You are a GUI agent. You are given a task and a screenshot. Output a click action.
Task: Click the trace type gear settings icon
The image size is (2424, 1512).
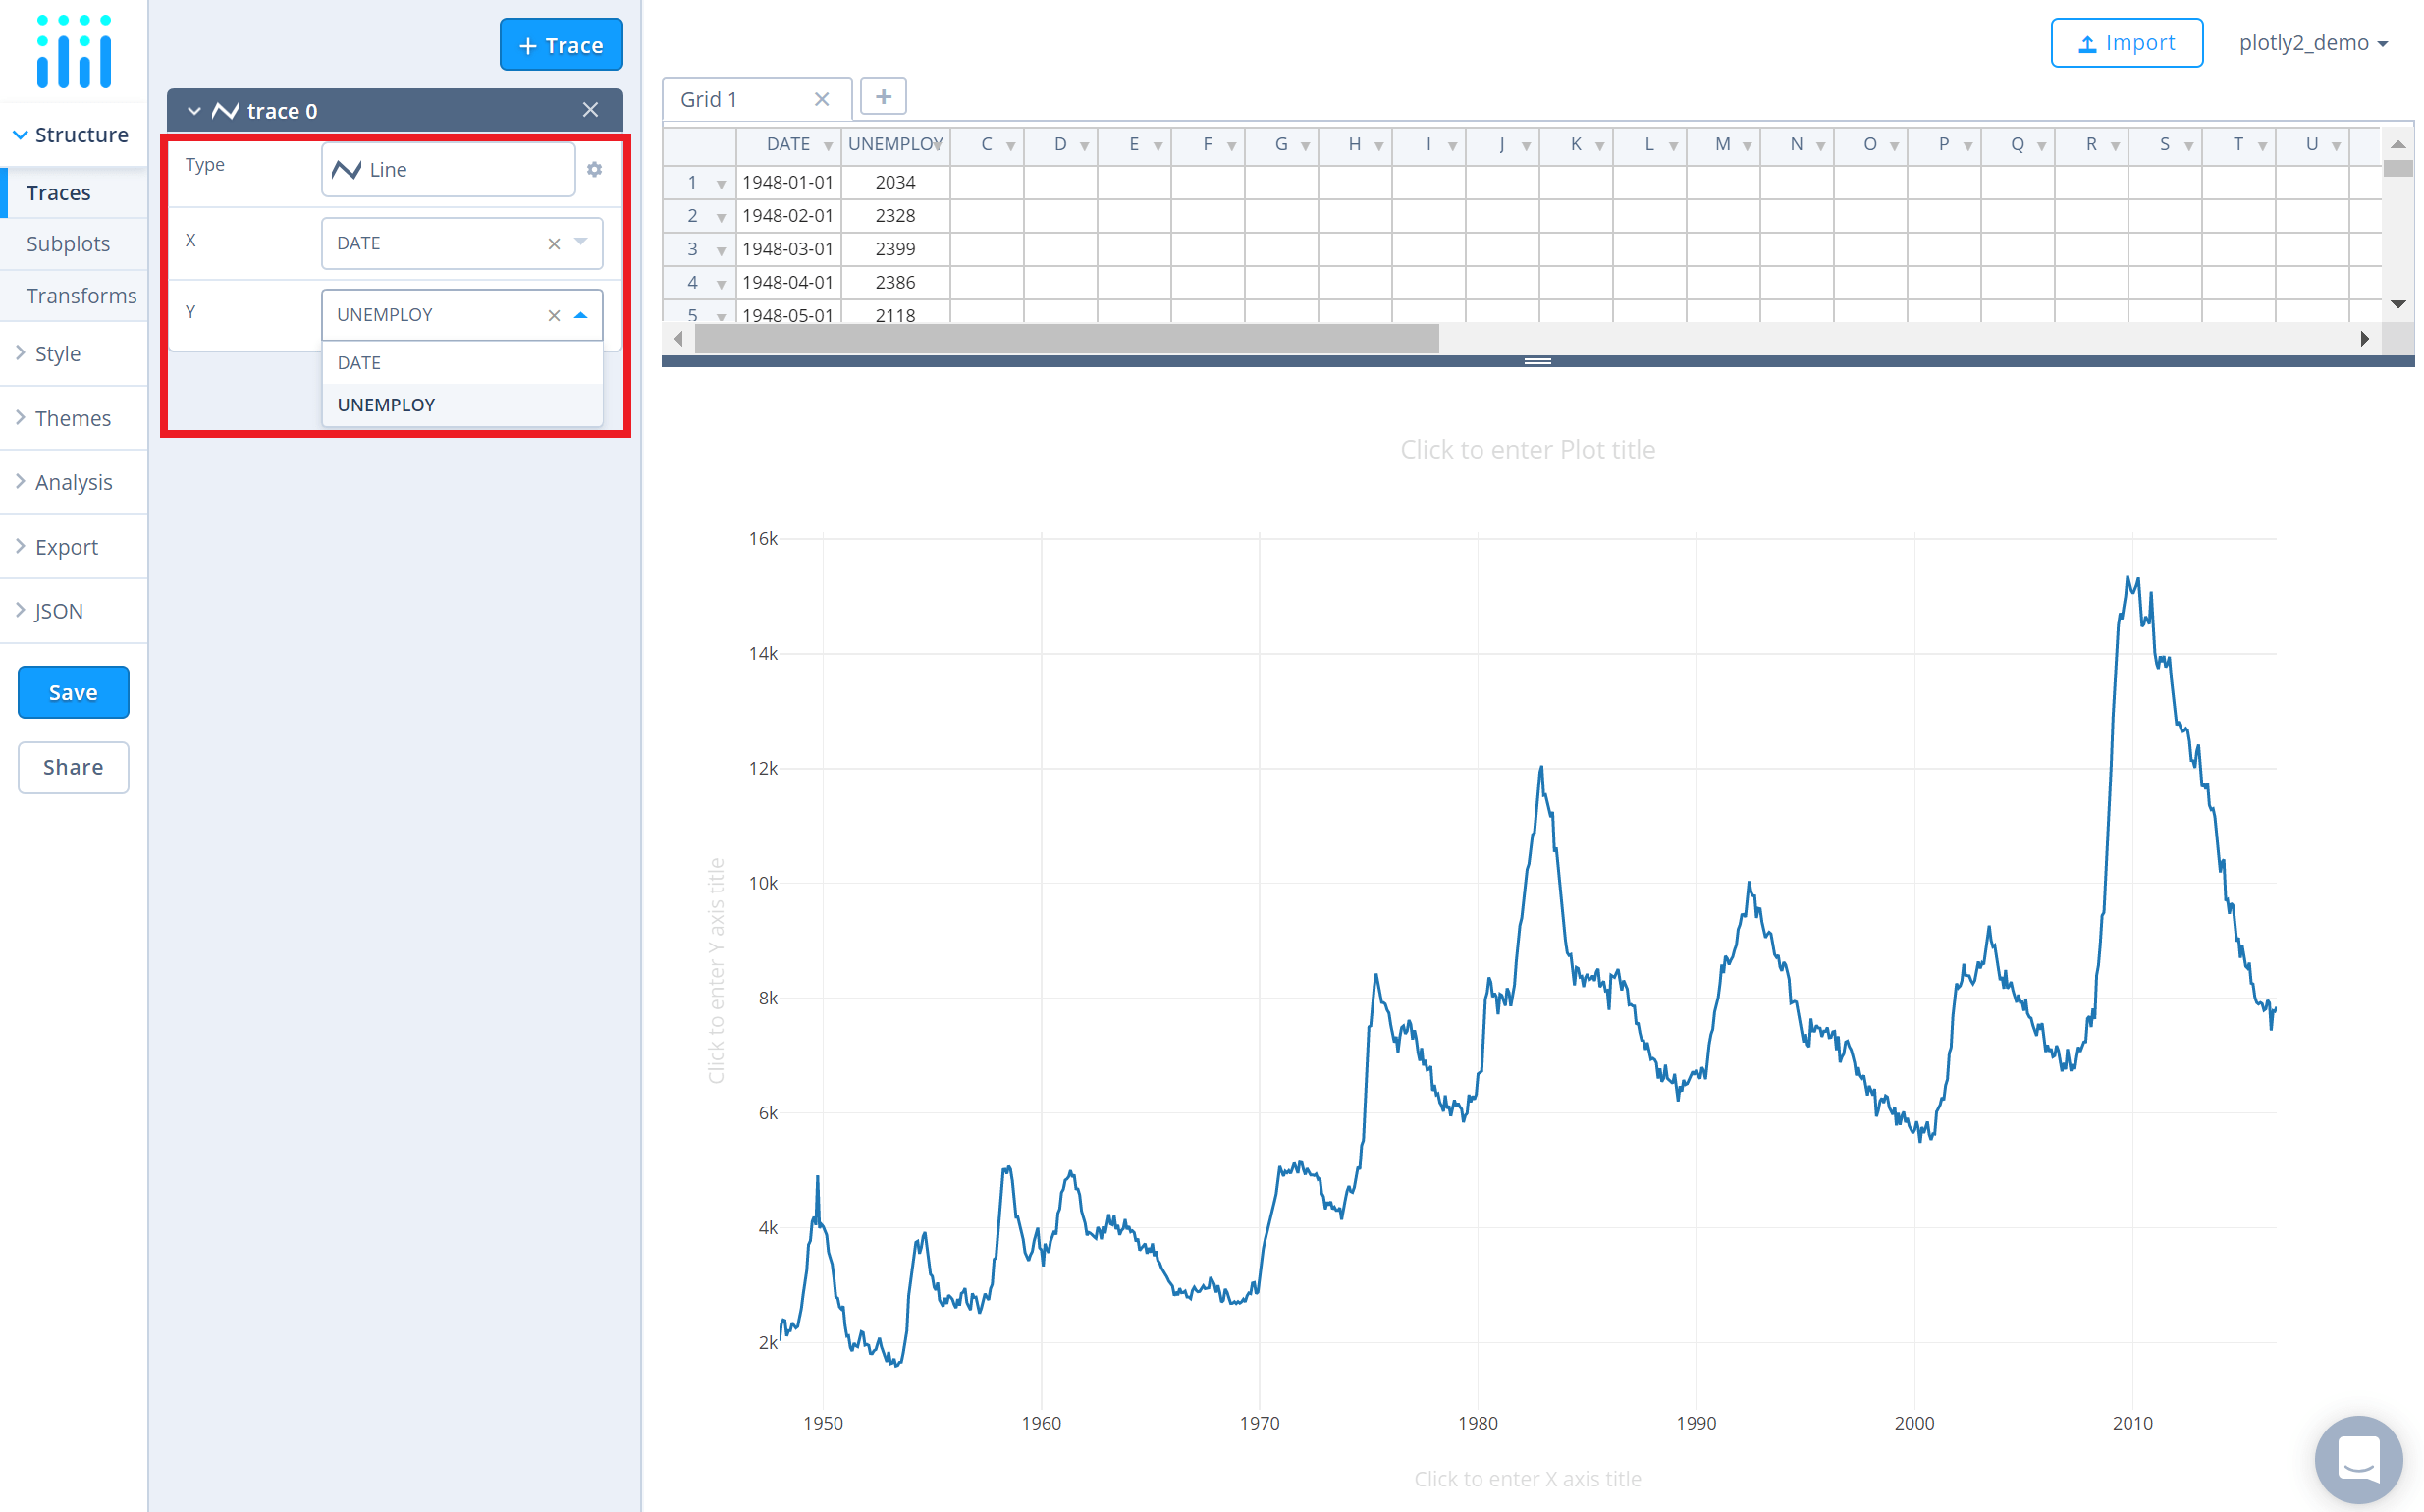coord(595,170)
